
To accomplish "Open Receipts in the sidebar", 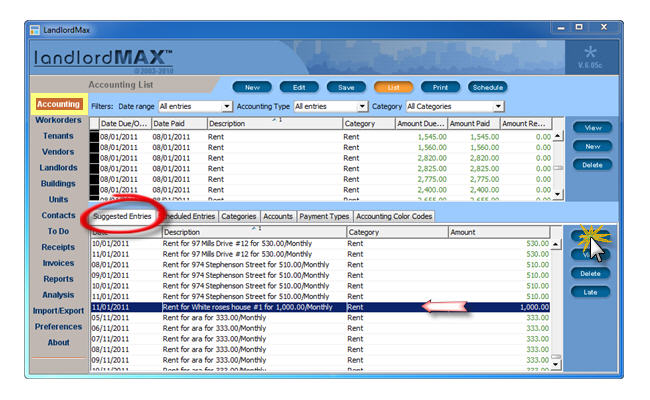I will tap(58, 247).
